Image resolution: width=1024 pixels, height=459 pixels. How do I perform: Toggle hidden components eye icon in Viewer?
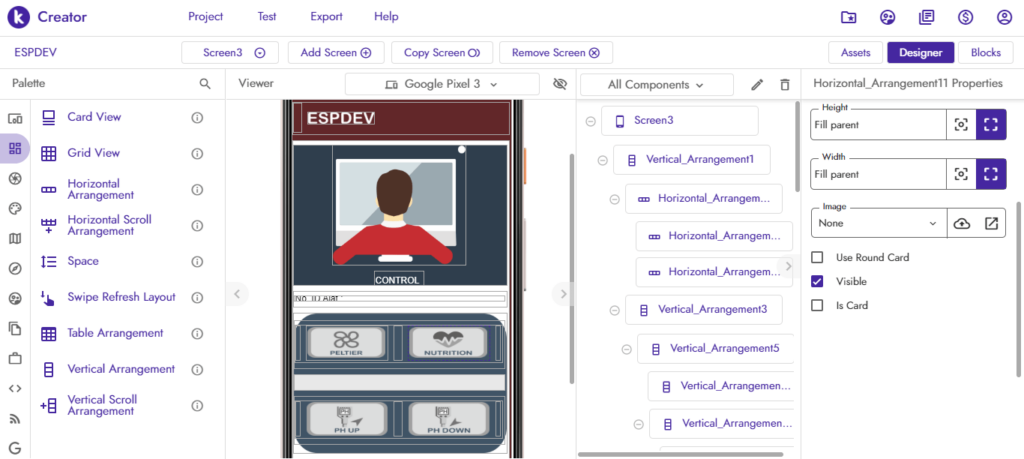[x=559, y=84]
